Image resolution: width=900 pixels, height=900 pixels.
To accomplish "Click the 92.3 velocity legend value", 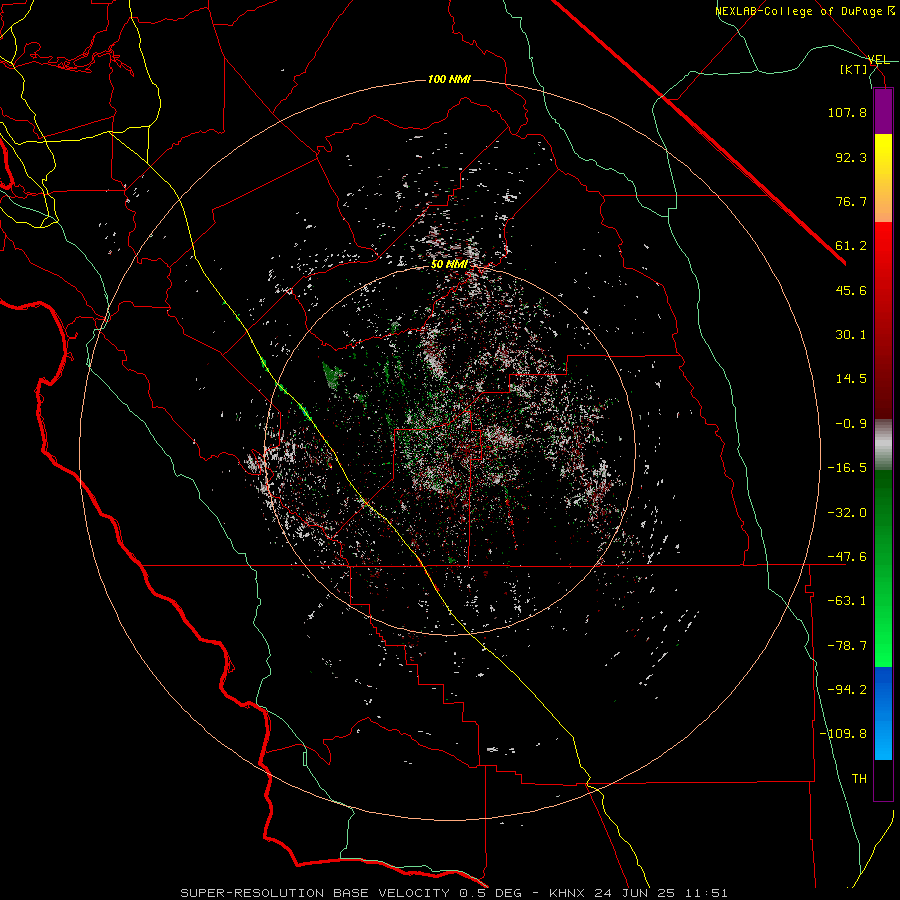I will [x=851, y=157].
